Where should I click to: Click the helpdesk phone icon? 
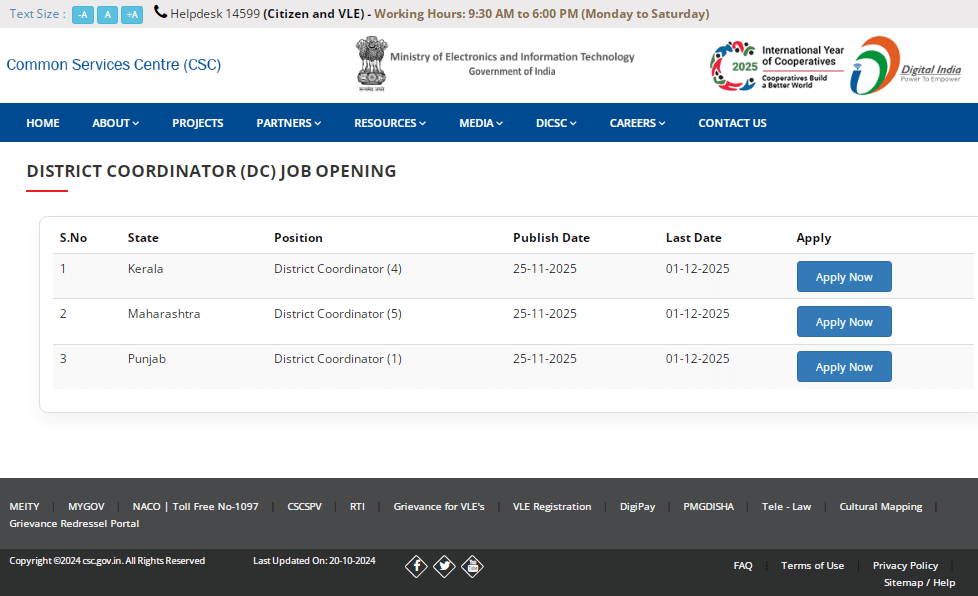coord(160,13)
